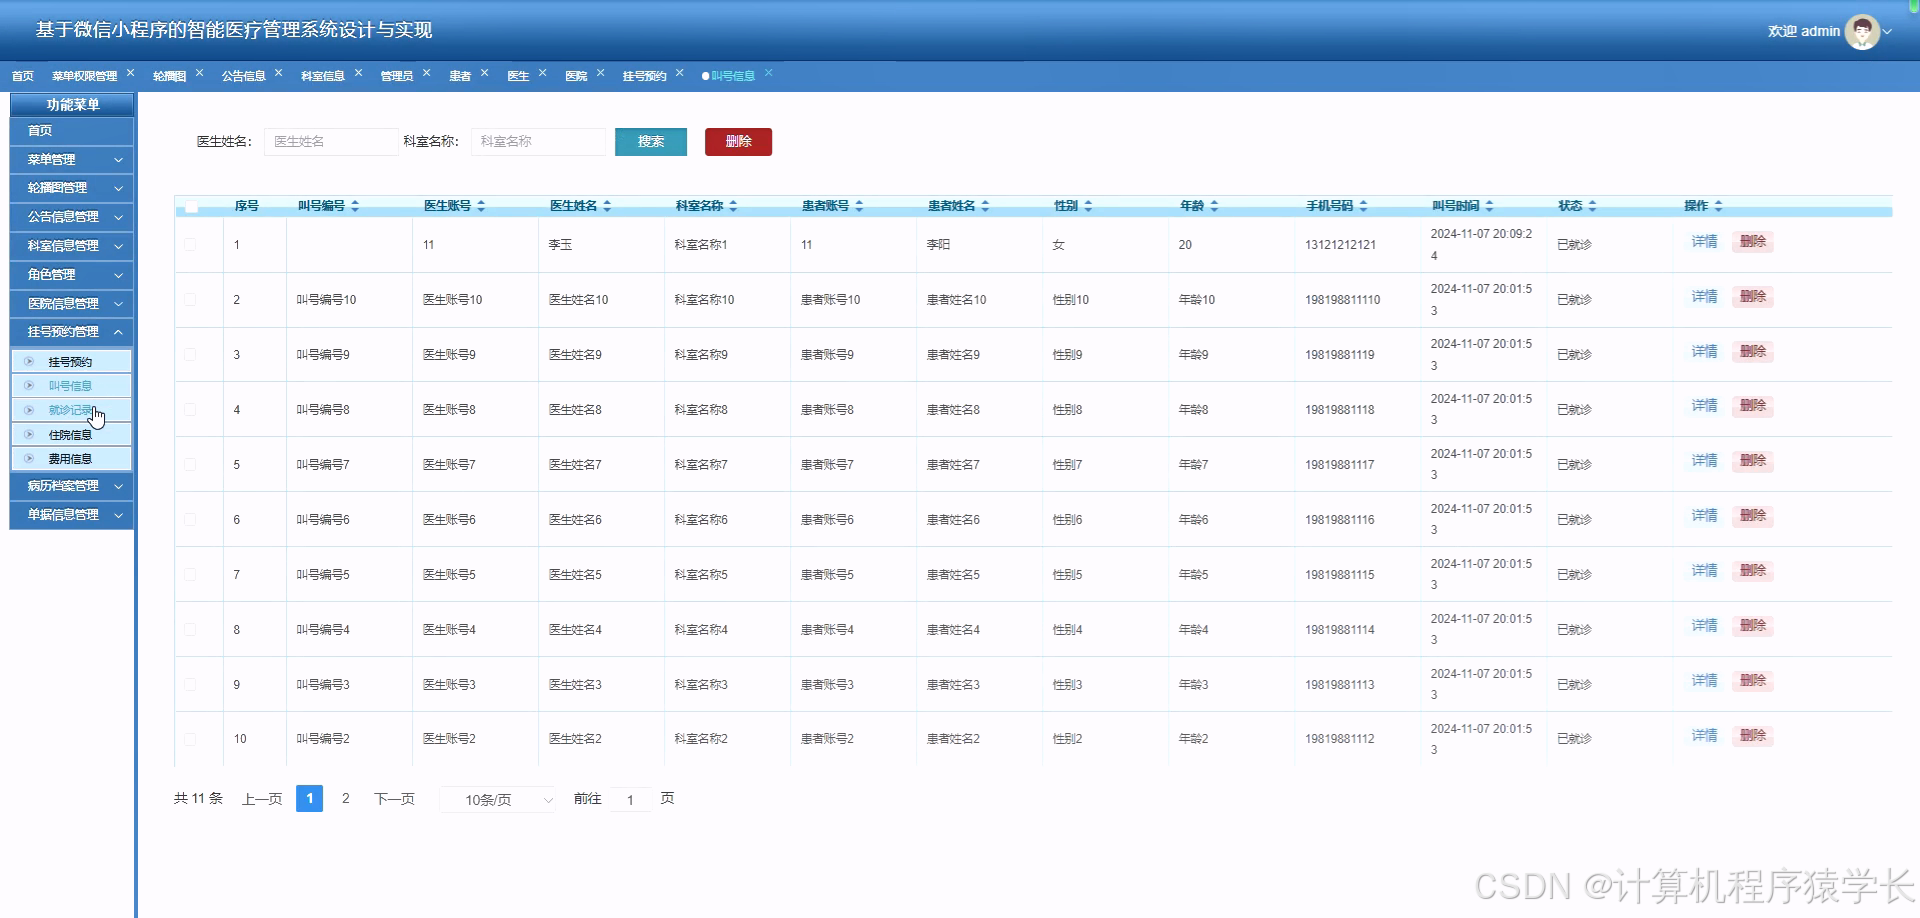Check the row 叫号编号9

pos(190,355)
